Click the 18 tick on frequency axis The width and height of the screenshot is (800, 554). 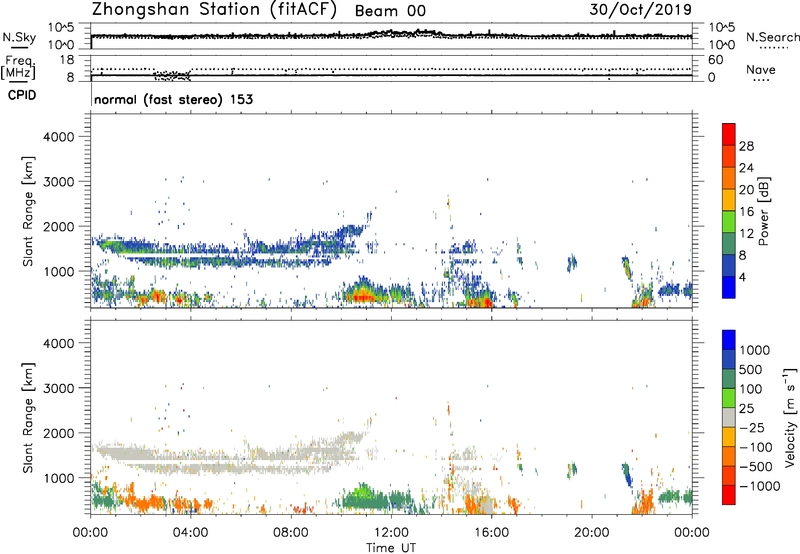point(67,60)
